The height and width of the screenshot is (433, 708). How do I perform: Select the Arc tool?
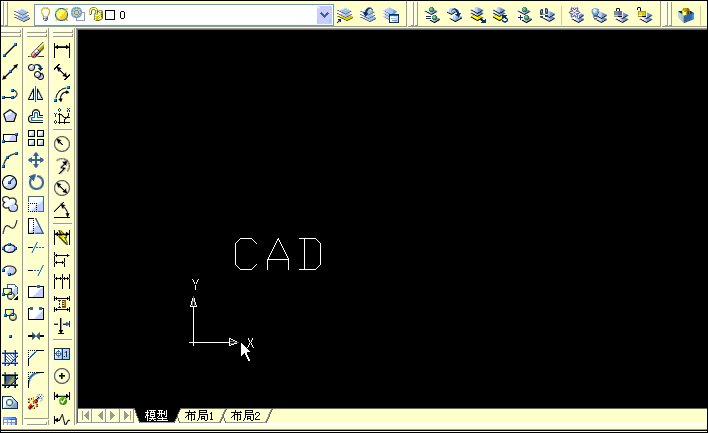click(10, 160)
